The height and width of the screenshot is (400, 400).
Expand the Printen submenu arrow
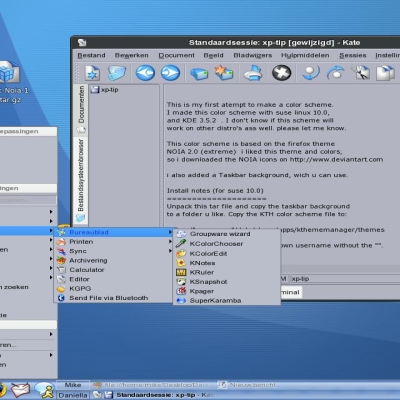[170, 241]
